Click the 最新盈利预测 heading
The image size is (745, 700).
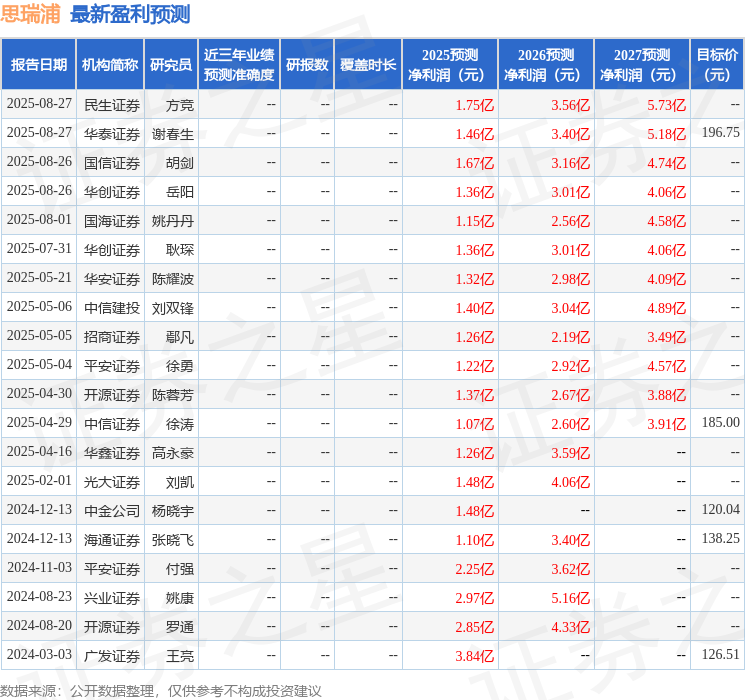point(130,14)
